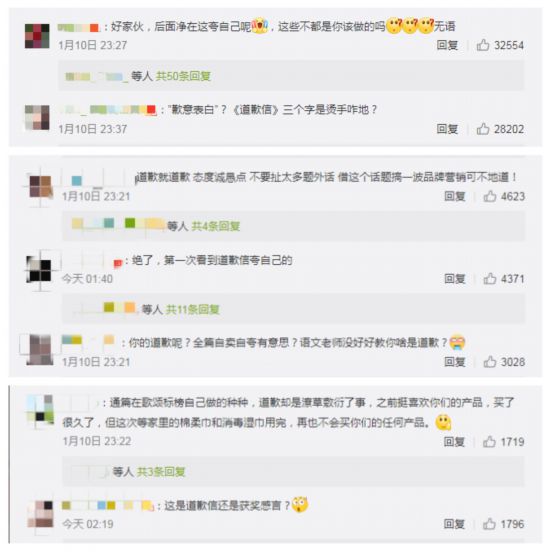Screen dimensions: 550x552
Task: Tap thumbs-up icon next to 4371
Action: tap(490, 279)
